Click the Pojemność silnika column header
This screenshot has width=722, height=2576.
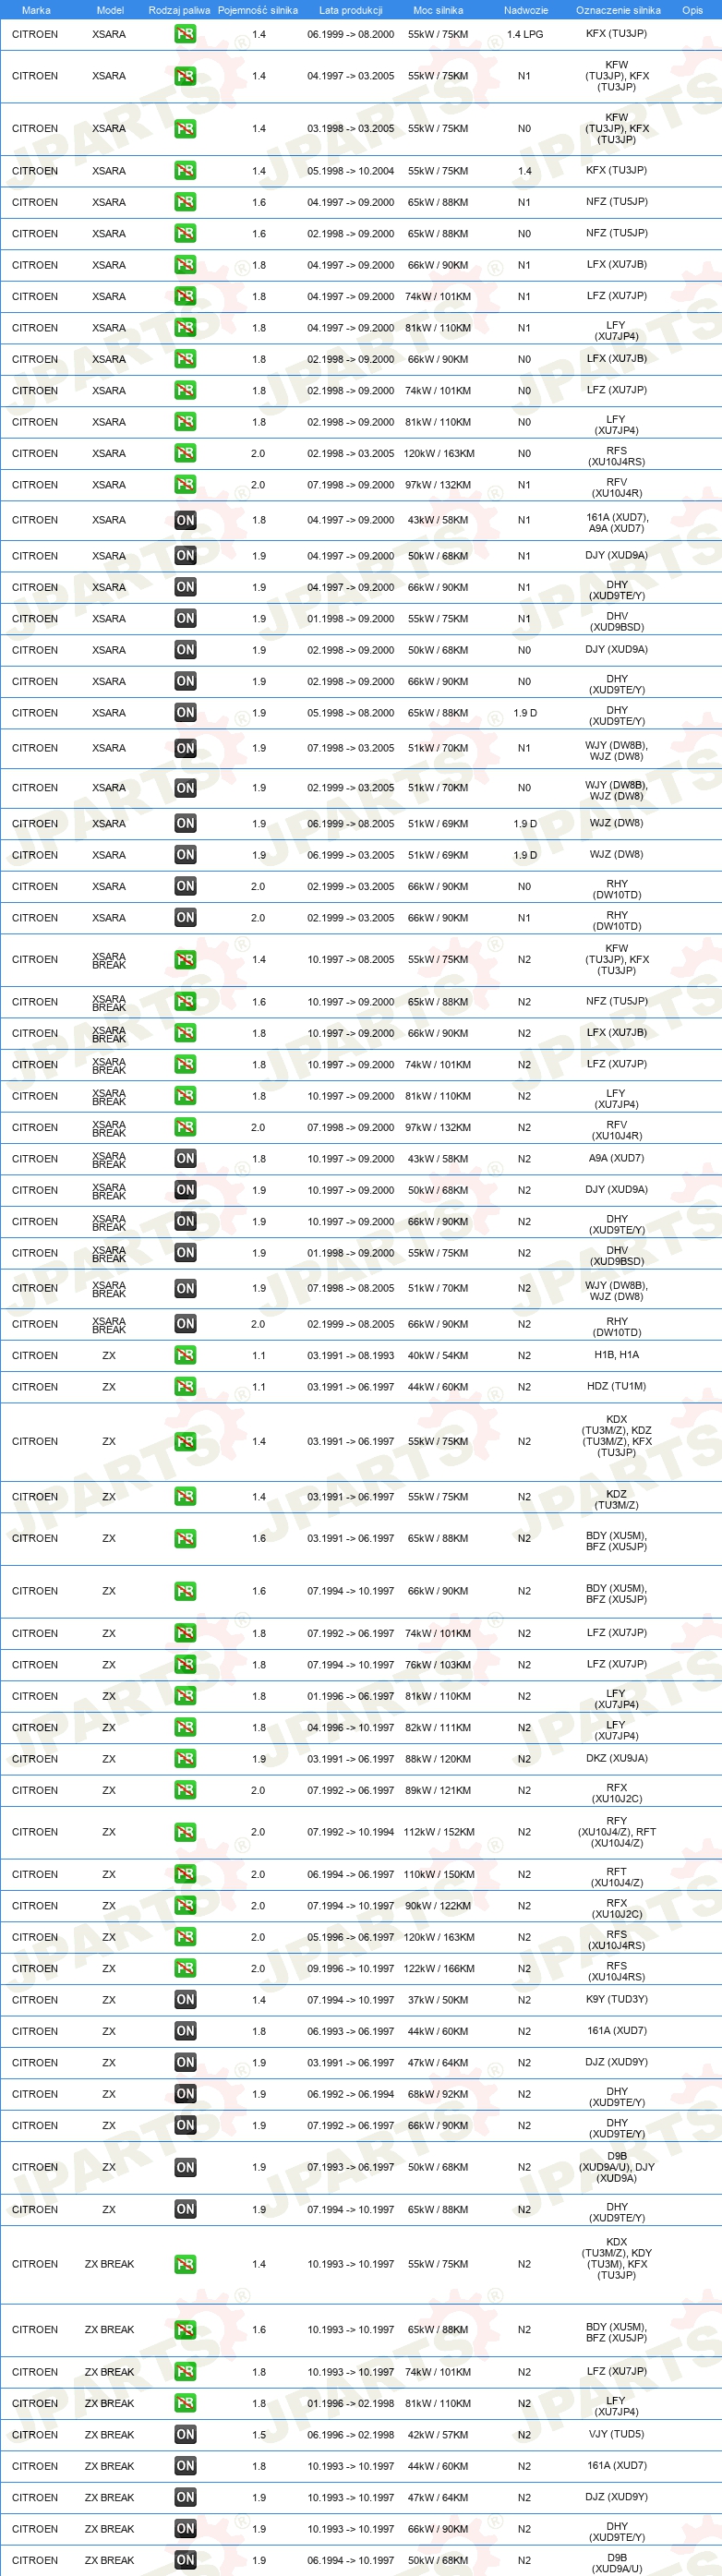point(258,10)
